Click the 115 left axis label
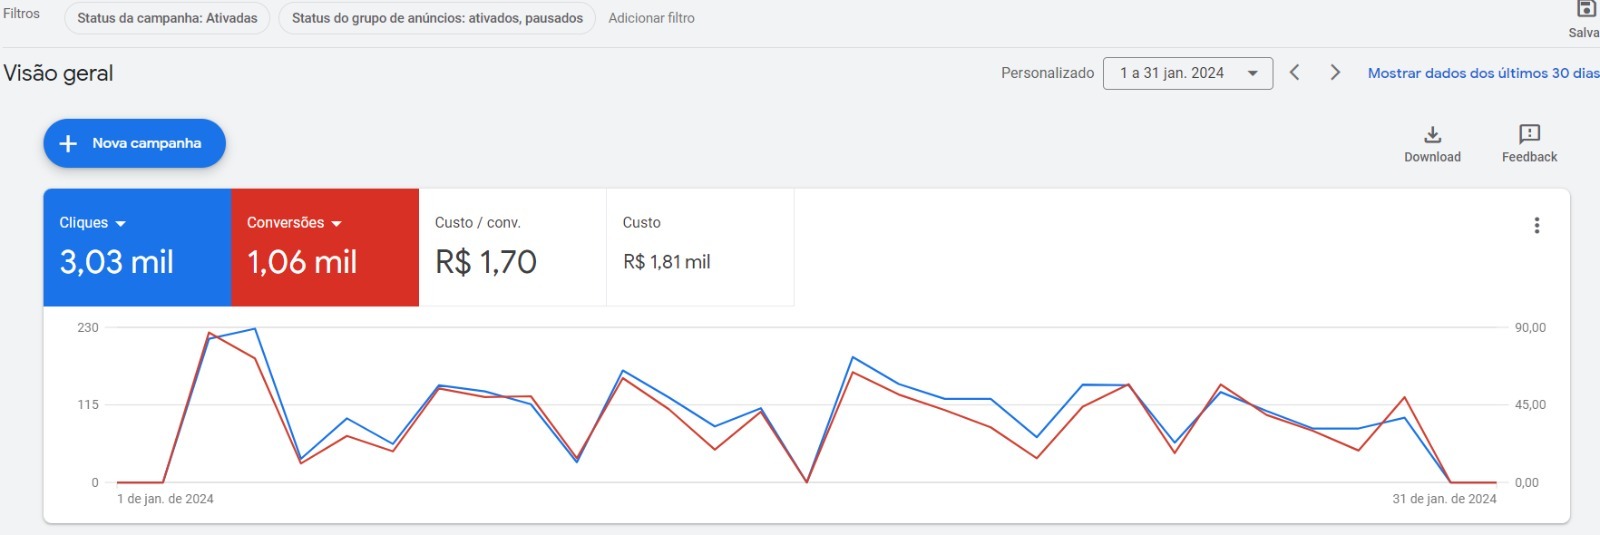 [x=88, y=405]
